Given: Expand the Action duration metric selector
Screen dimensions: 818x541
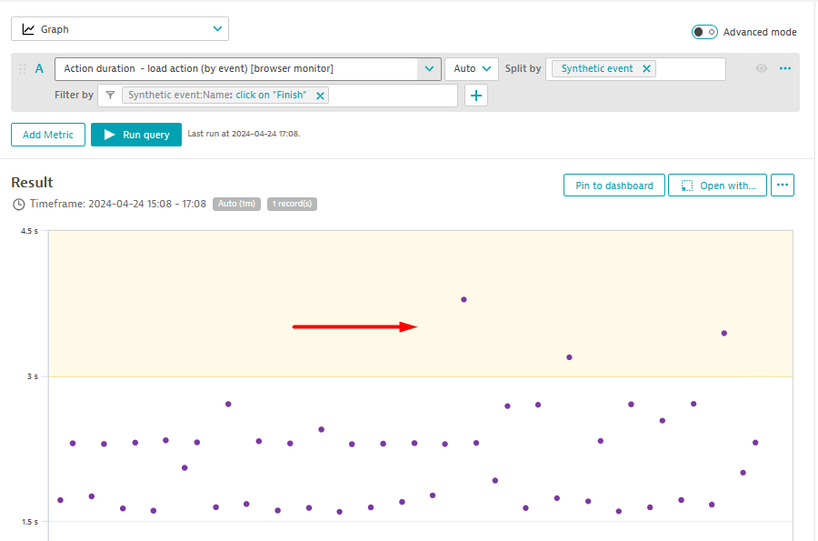Looking at the screenshot, I should click(429, 69).
